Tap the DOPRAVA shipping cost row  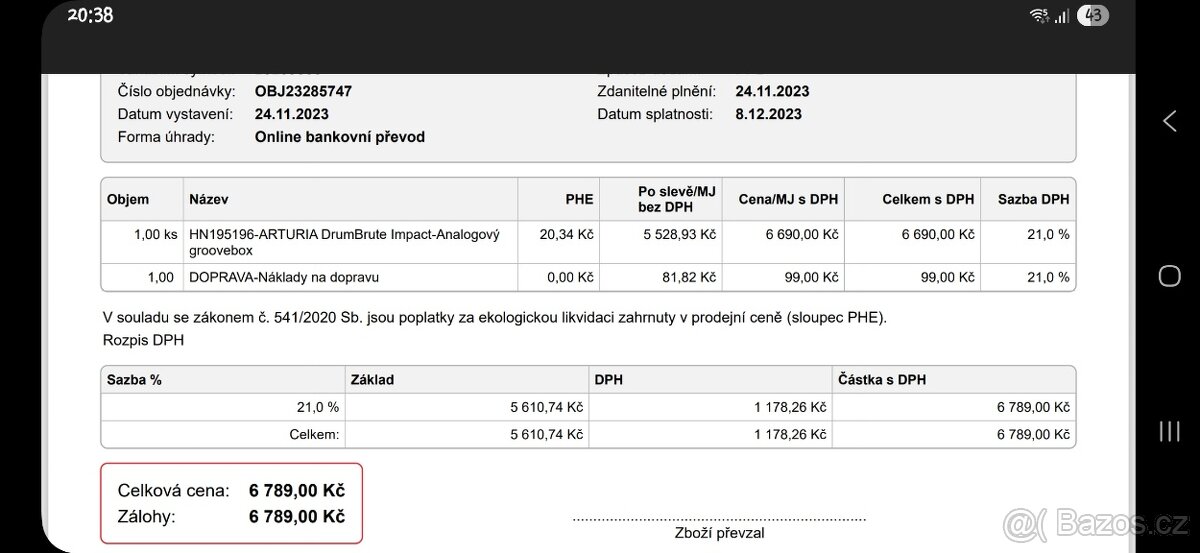(x=588, y=277)
